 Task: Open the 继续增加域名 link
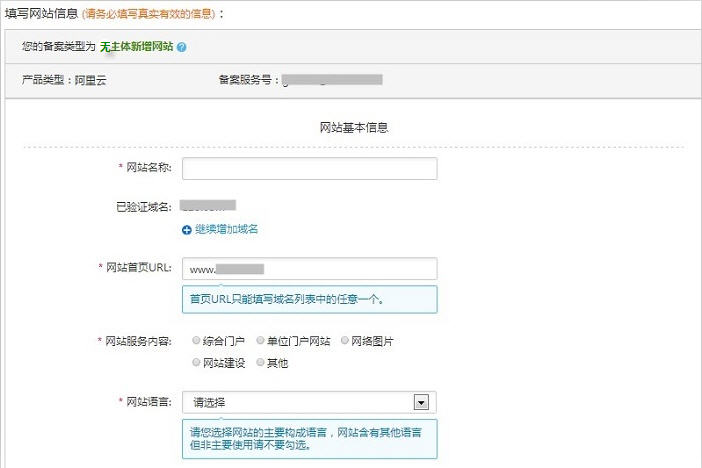[227, 229]
